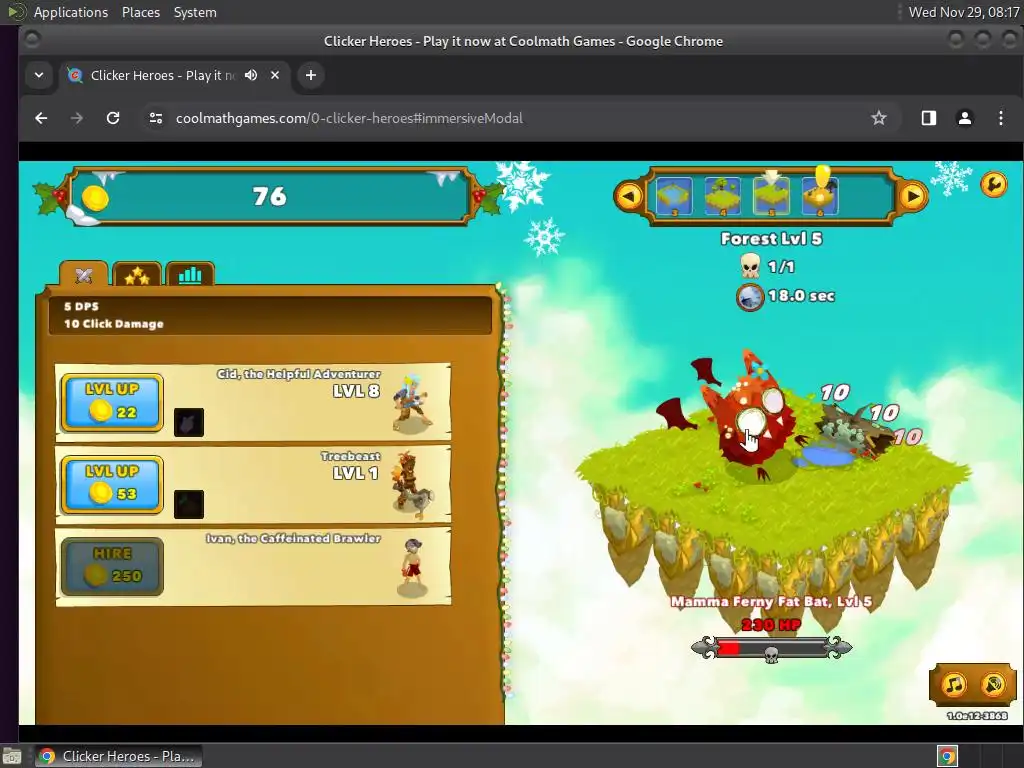Click the '10 Click Damage' text
Viewport: 1024px width, 768px height.
[114, 323]
